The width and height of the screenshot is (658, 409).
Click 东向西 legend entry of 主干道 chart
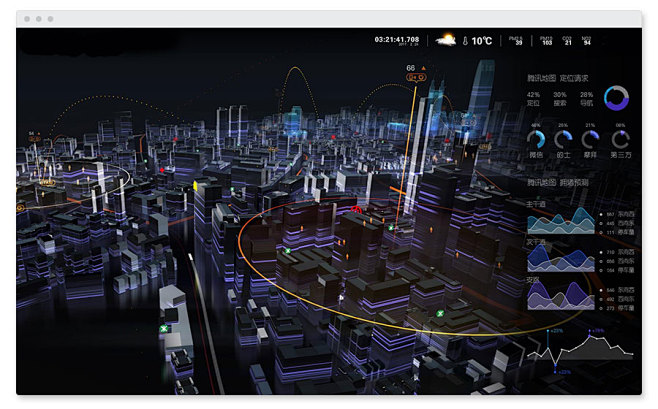tap(617, 214)
